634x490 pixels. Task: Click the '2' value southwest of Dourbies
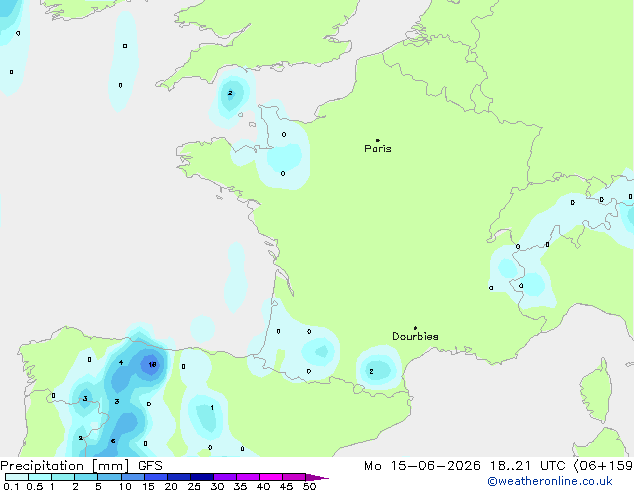[x=371, y=371]
